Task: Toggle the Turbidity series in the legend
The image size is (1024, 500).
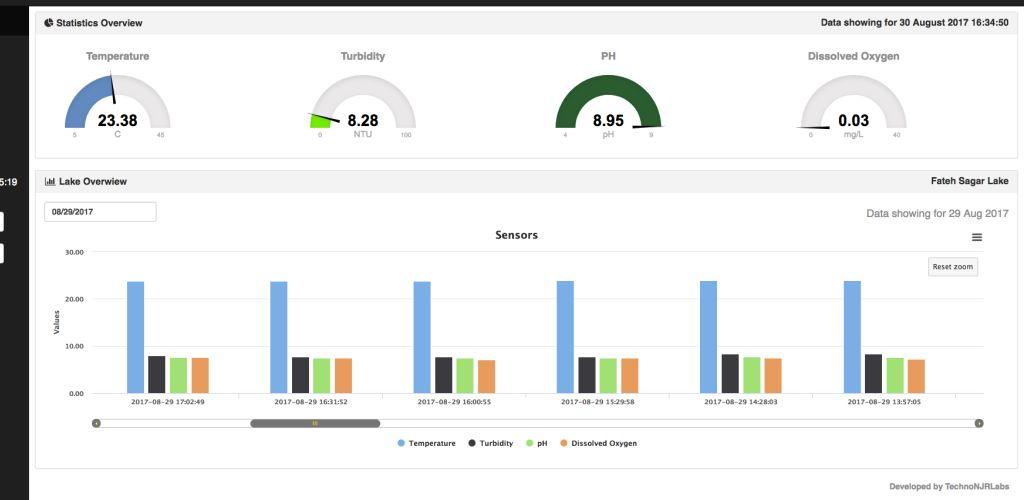Action: tap(490, 443)
